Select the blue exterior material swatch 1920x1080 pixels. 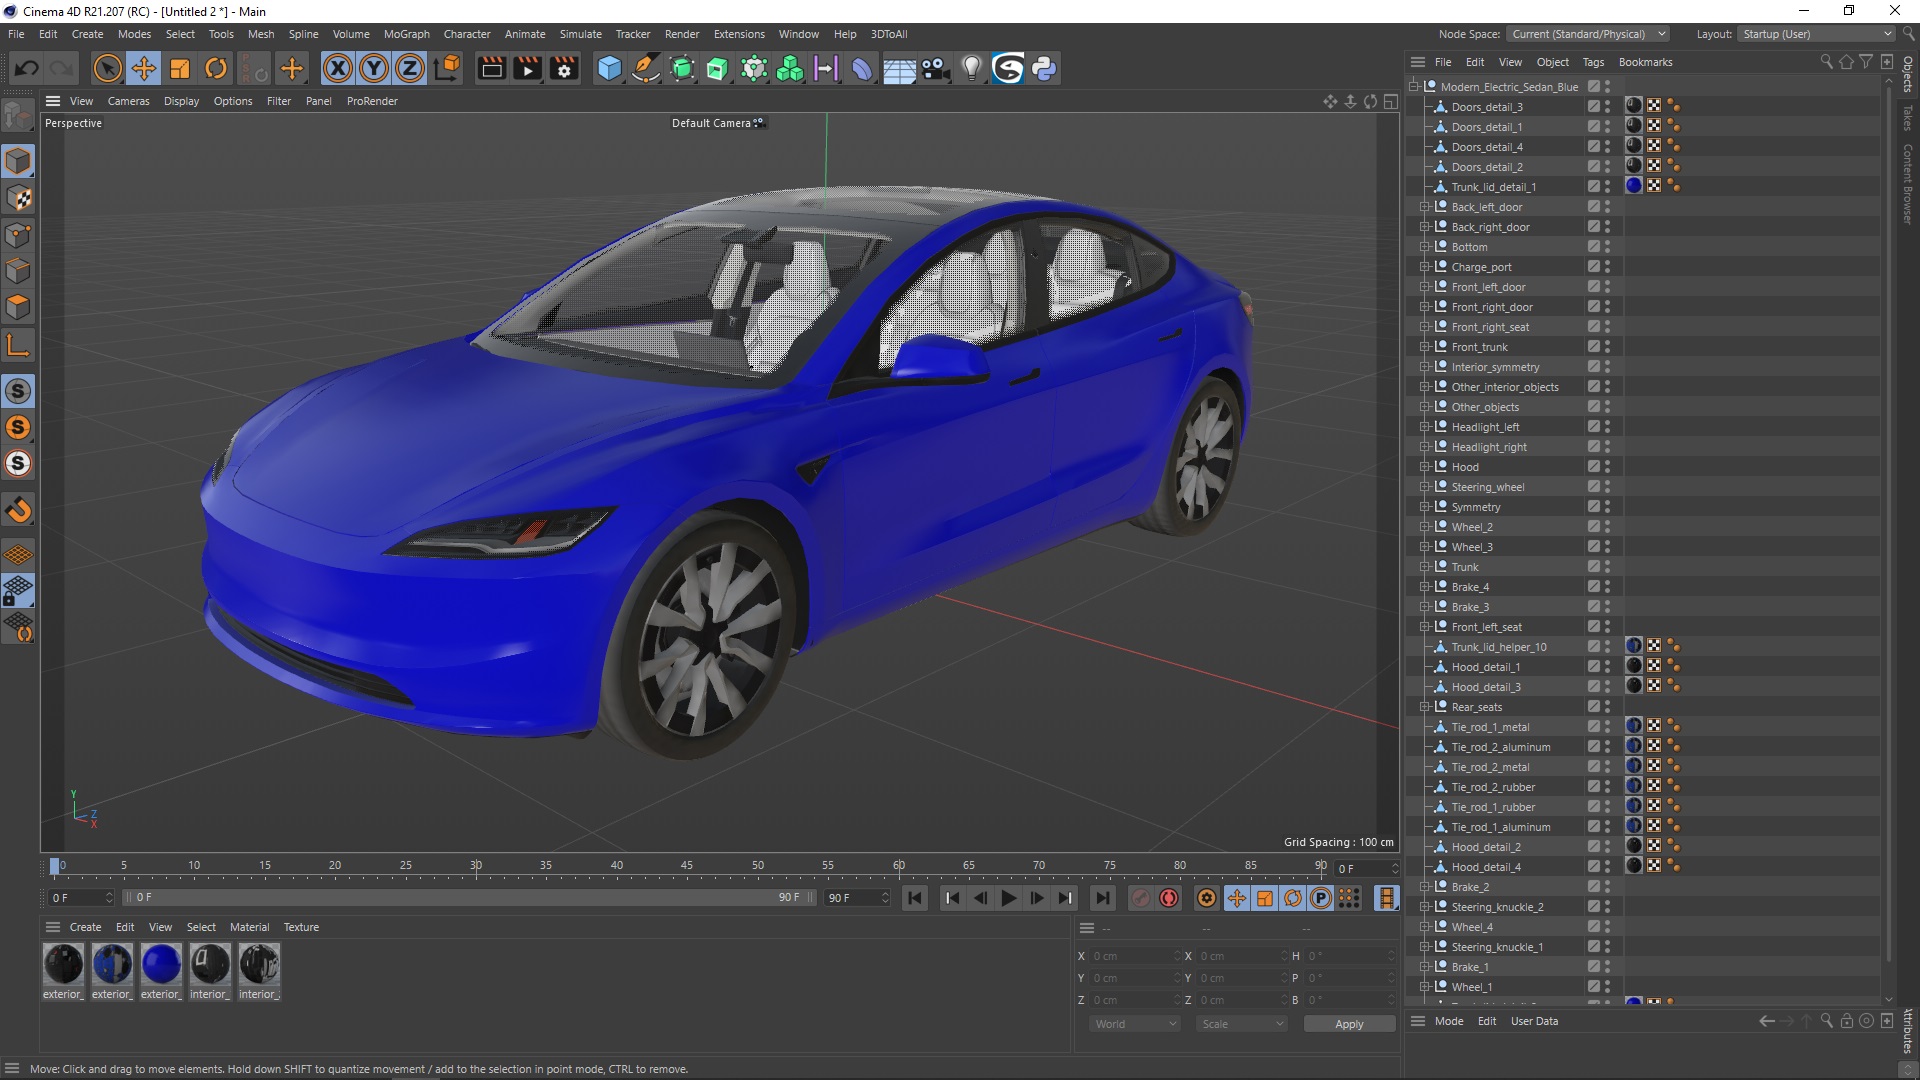tap(161, 965)
